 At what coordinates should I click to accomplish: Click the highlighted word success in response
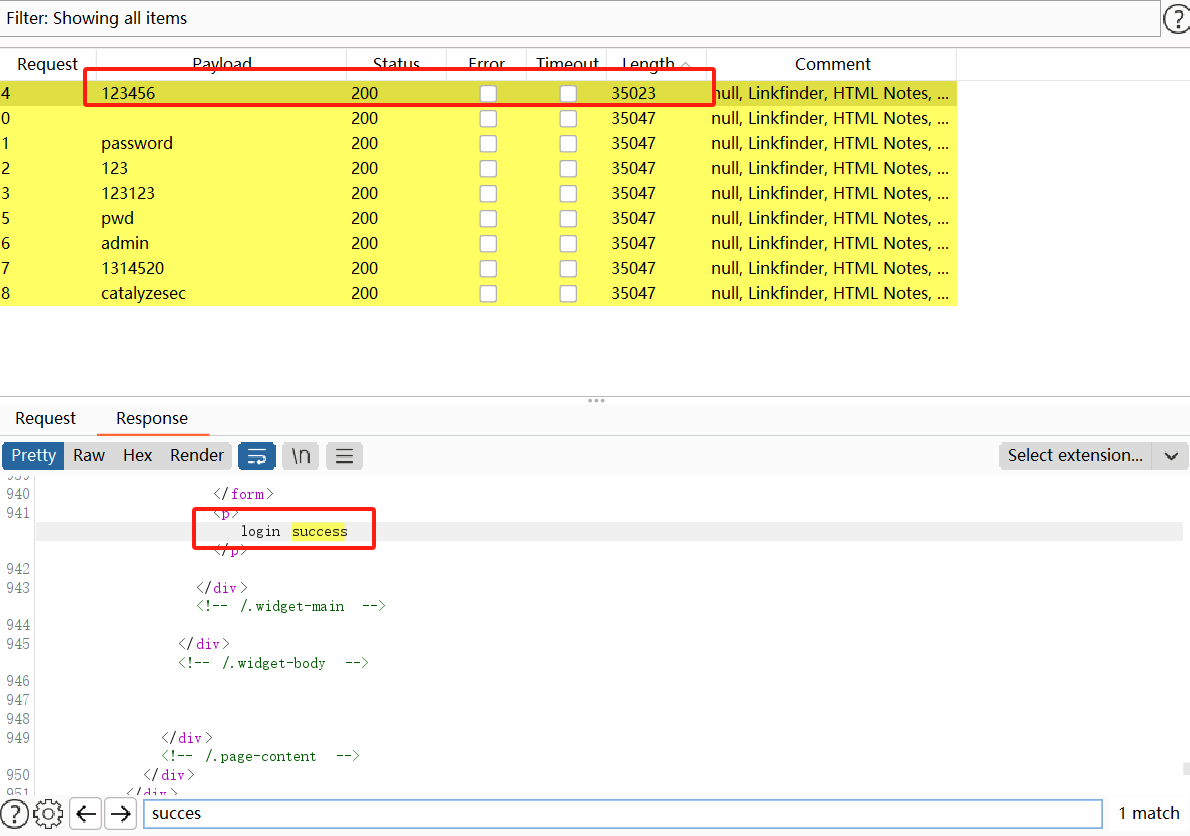[320, 532]
